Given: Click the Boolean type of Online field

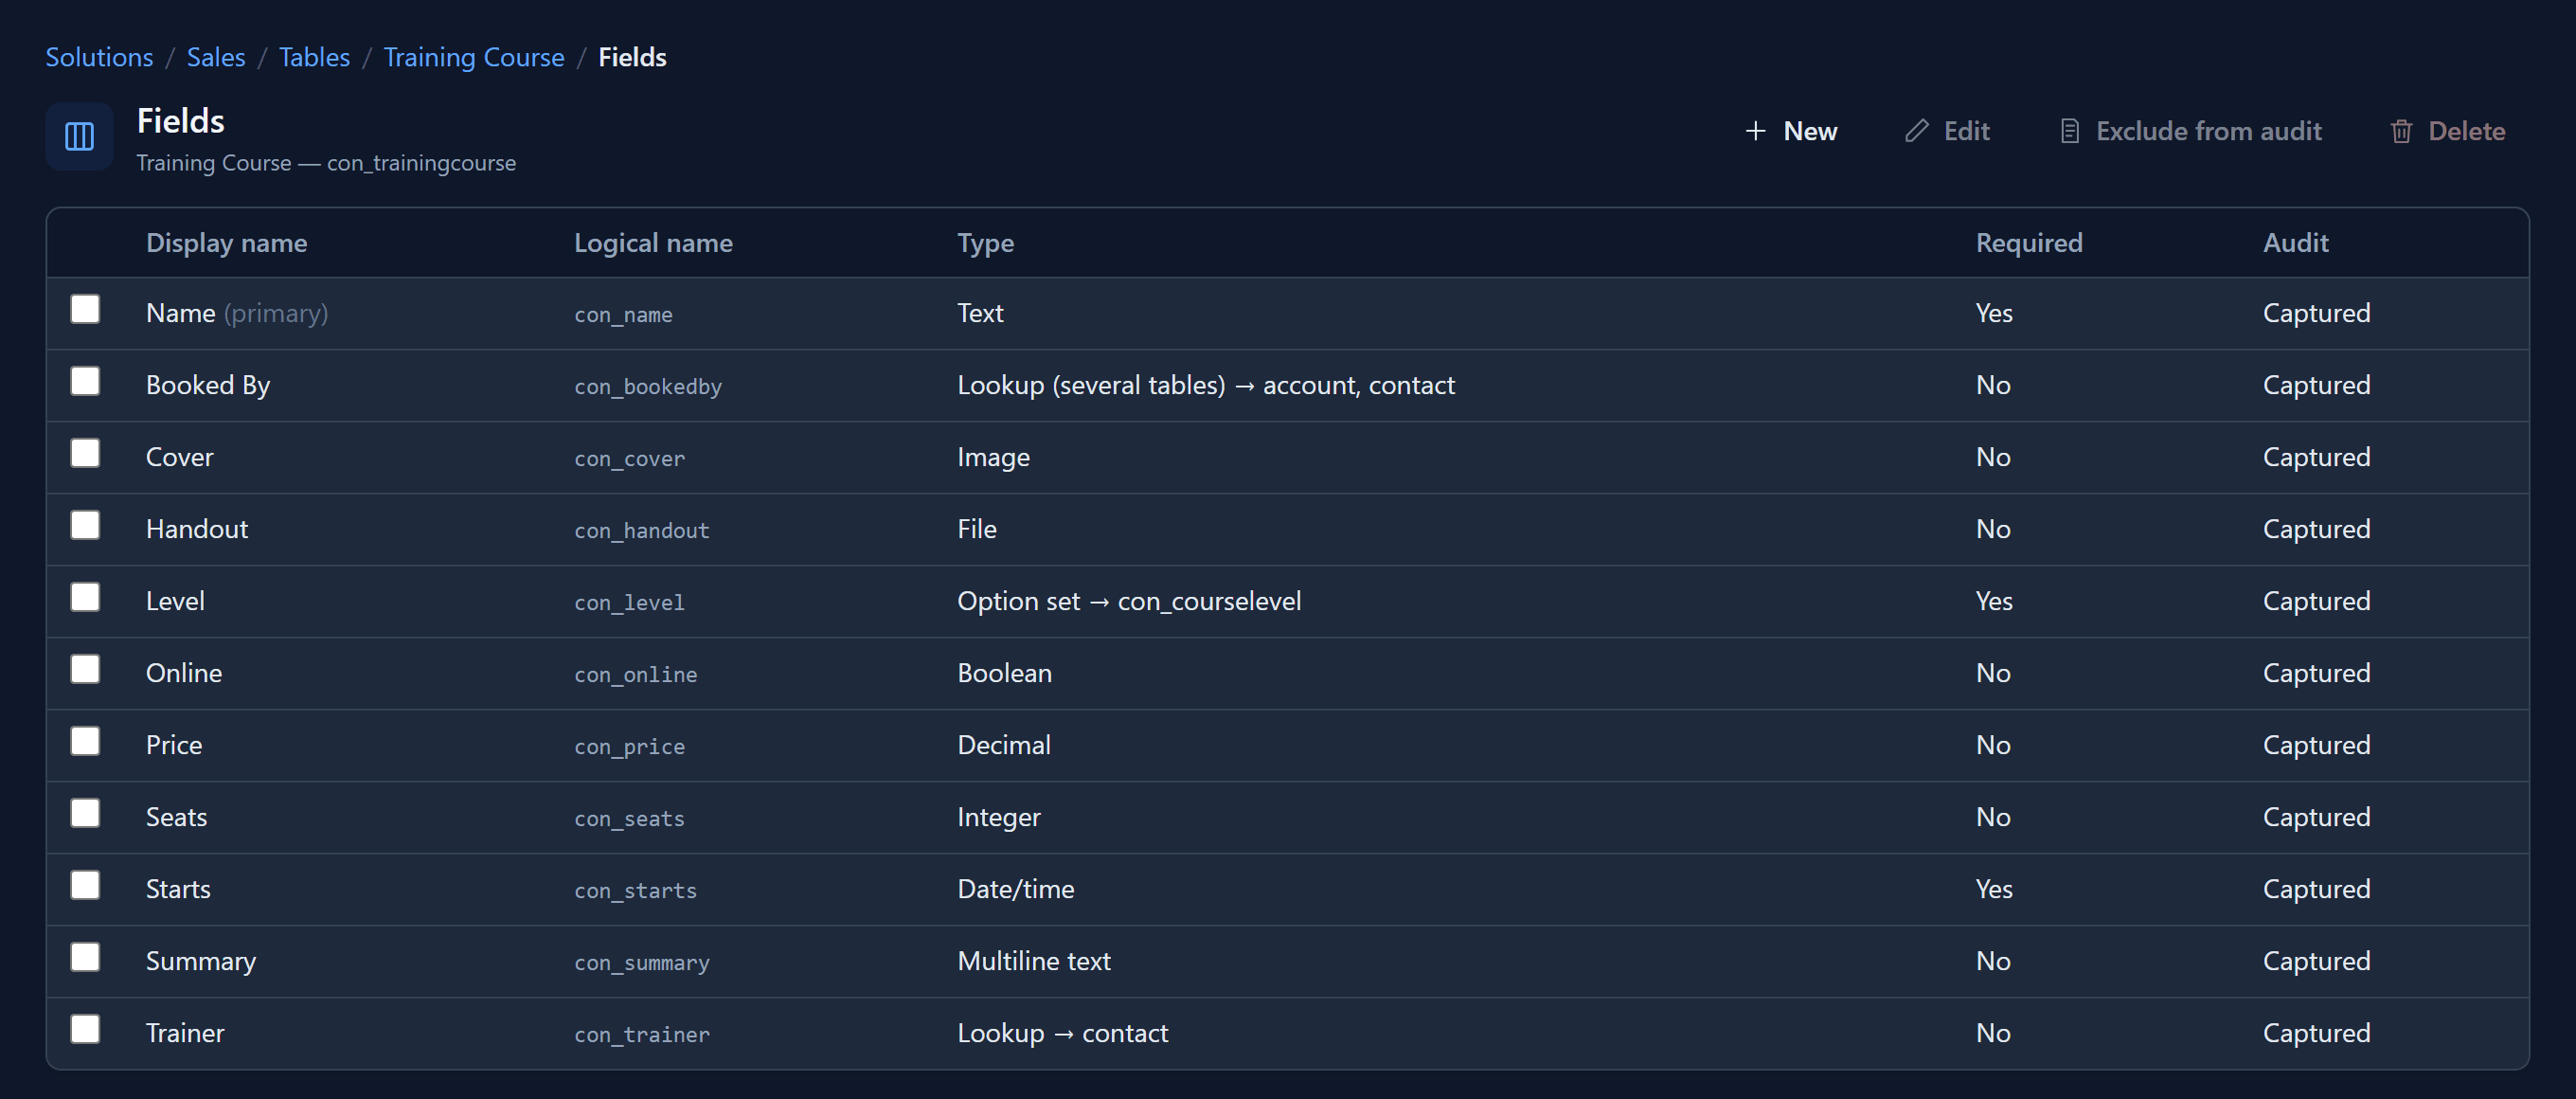Looking at the screenshot, I should (1004, 673).
